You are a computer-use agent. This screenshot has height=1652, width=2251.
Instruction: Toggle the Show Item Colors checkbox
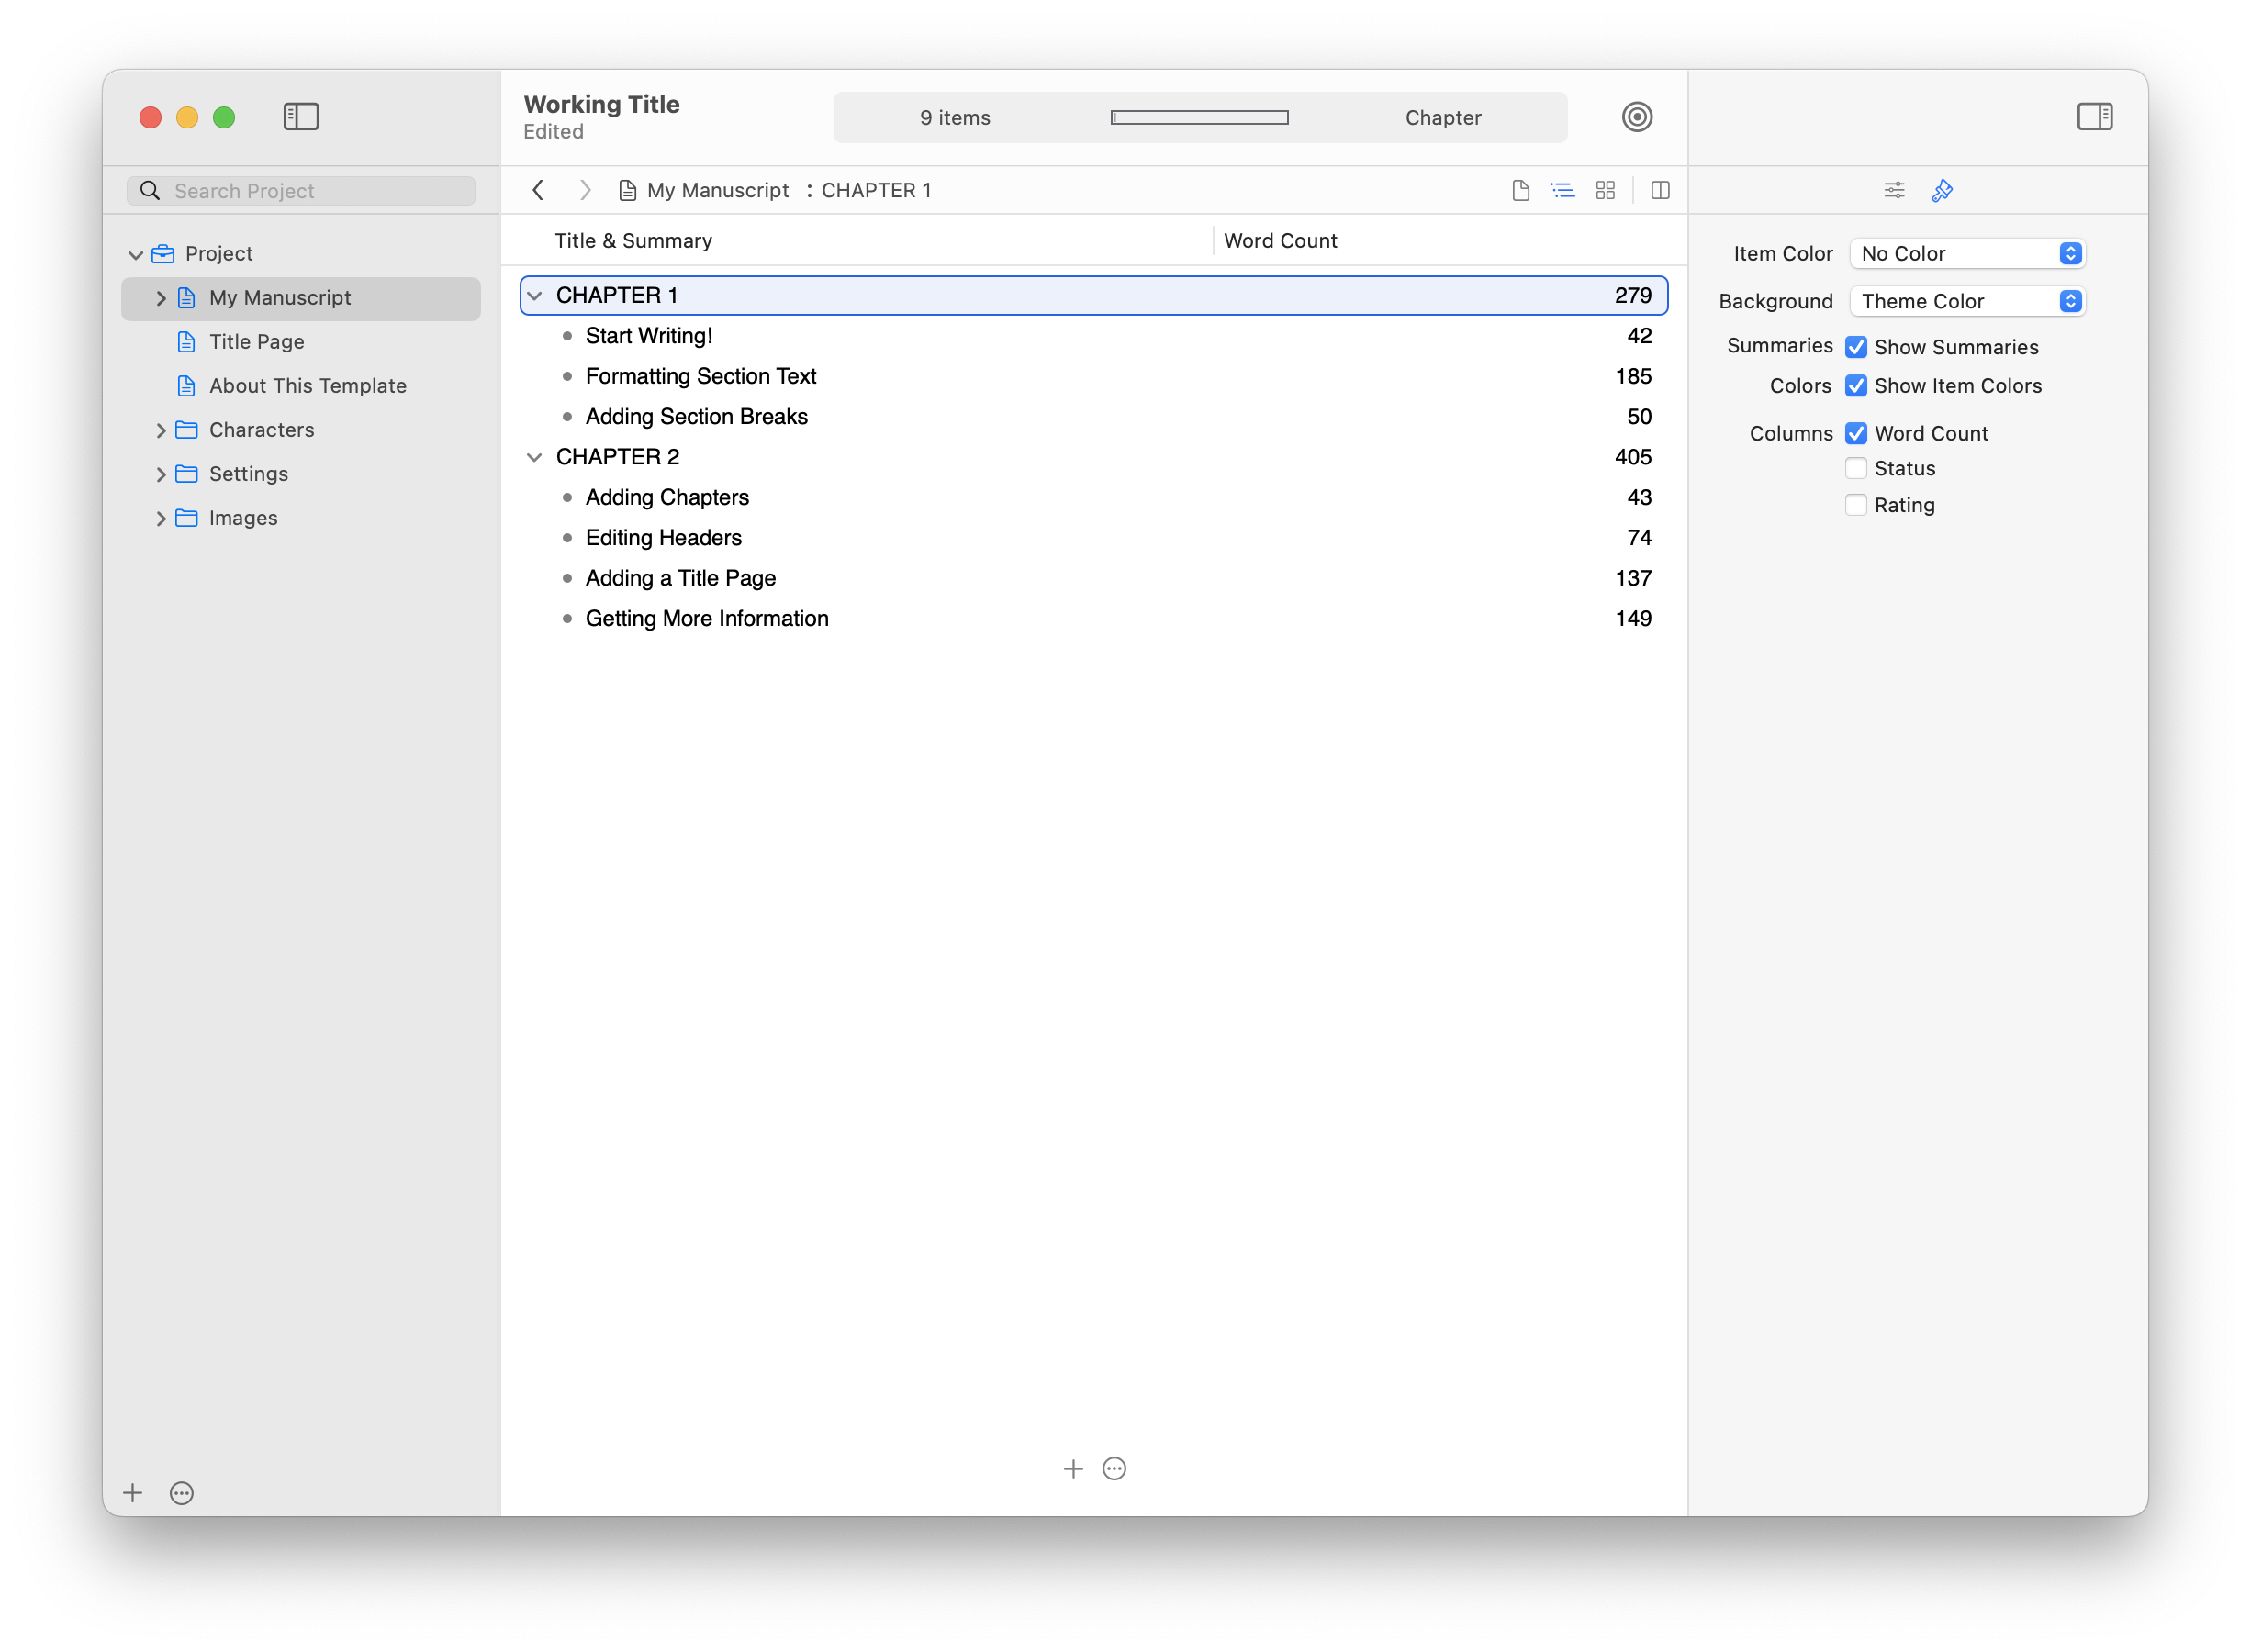(1856, 386)
